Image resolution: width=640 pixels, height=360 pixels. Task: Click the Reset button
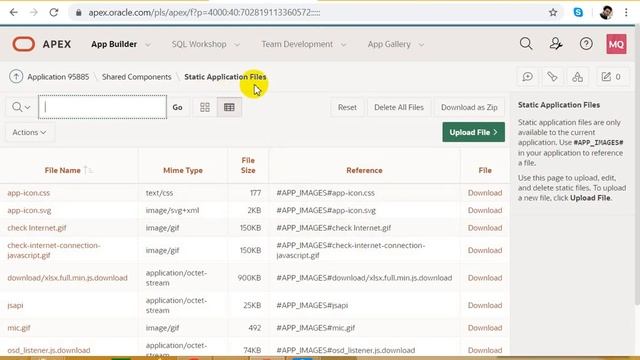coord(347,107)
